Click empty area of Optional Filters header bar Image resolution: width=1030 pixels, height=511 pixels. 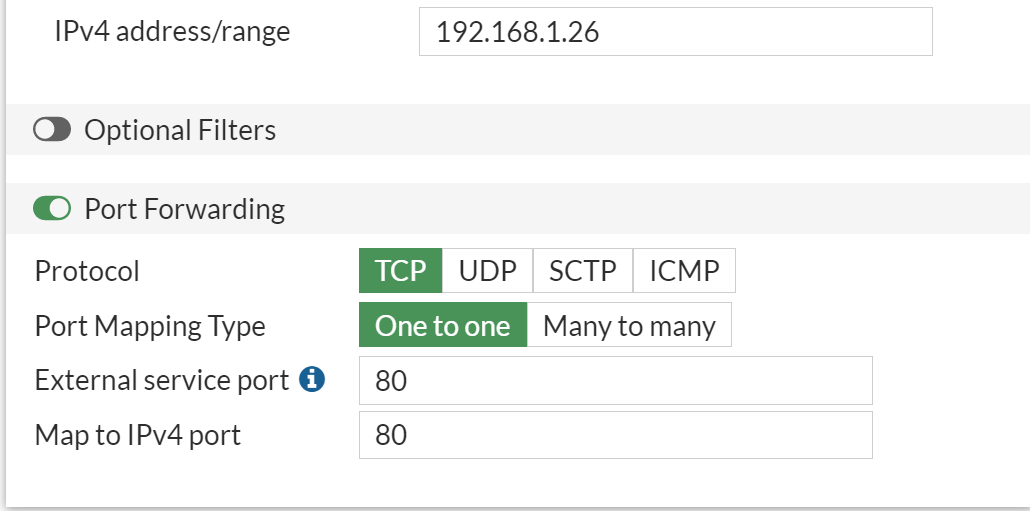pos(650,130)
